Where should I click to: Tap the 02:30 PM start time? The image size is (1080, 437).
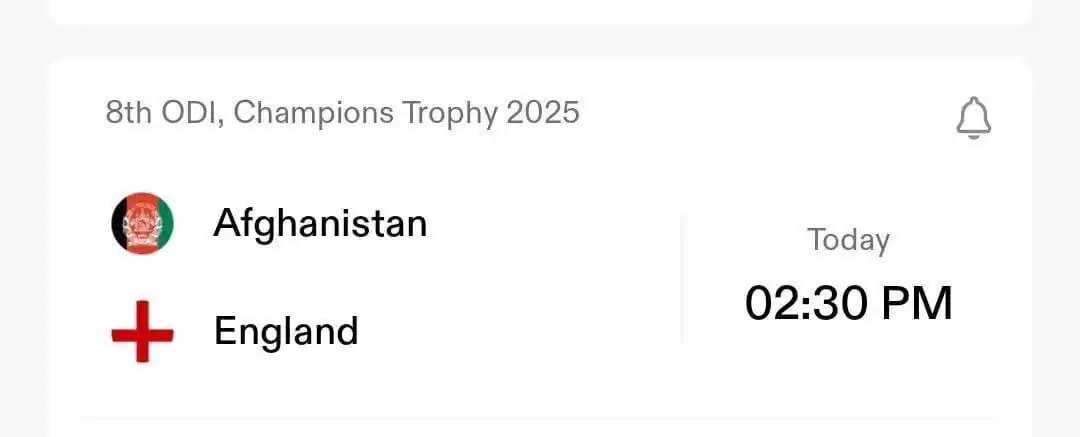click(x=849, y=303)
